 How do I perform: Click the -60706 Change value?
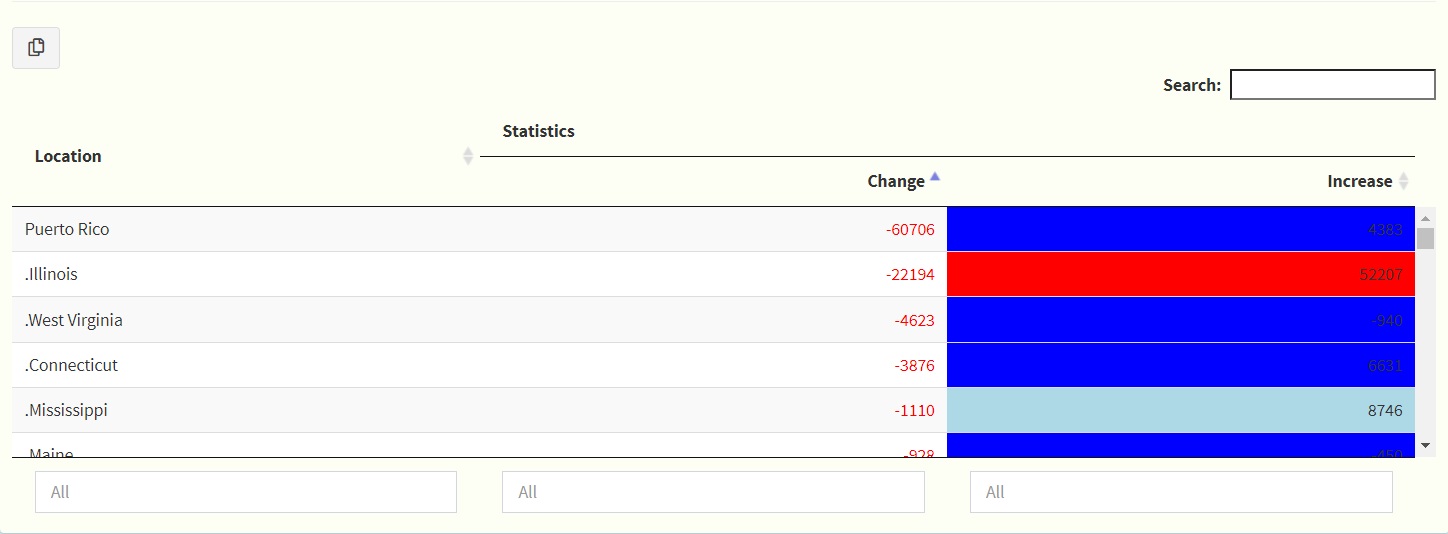click(910, 229)
